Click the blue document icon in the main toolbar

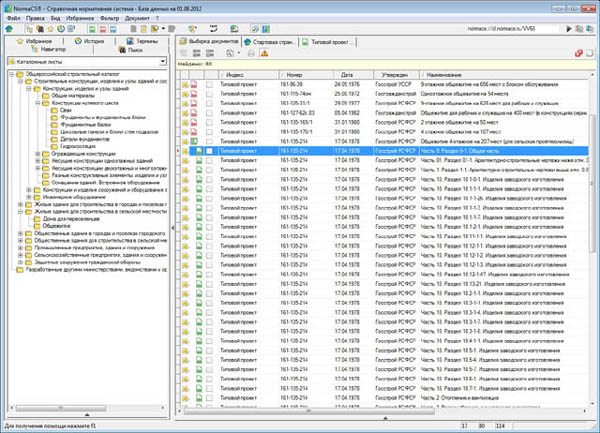[113, 29]
